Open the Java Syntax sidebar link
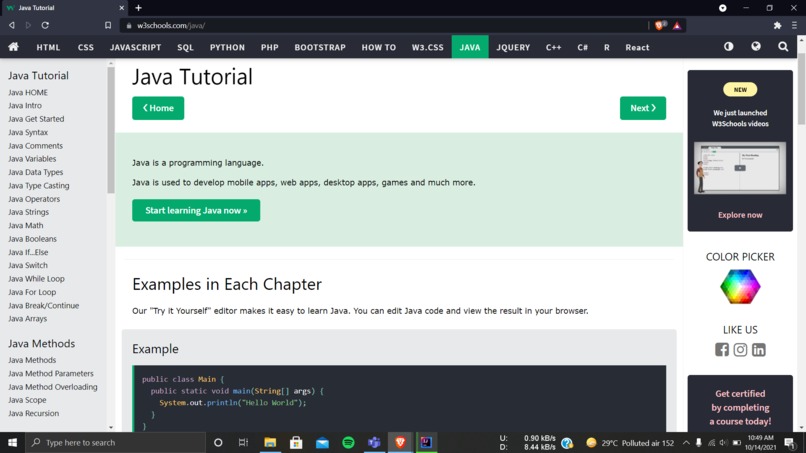Viewport: 806px width, 453px height. click(28, 132)
